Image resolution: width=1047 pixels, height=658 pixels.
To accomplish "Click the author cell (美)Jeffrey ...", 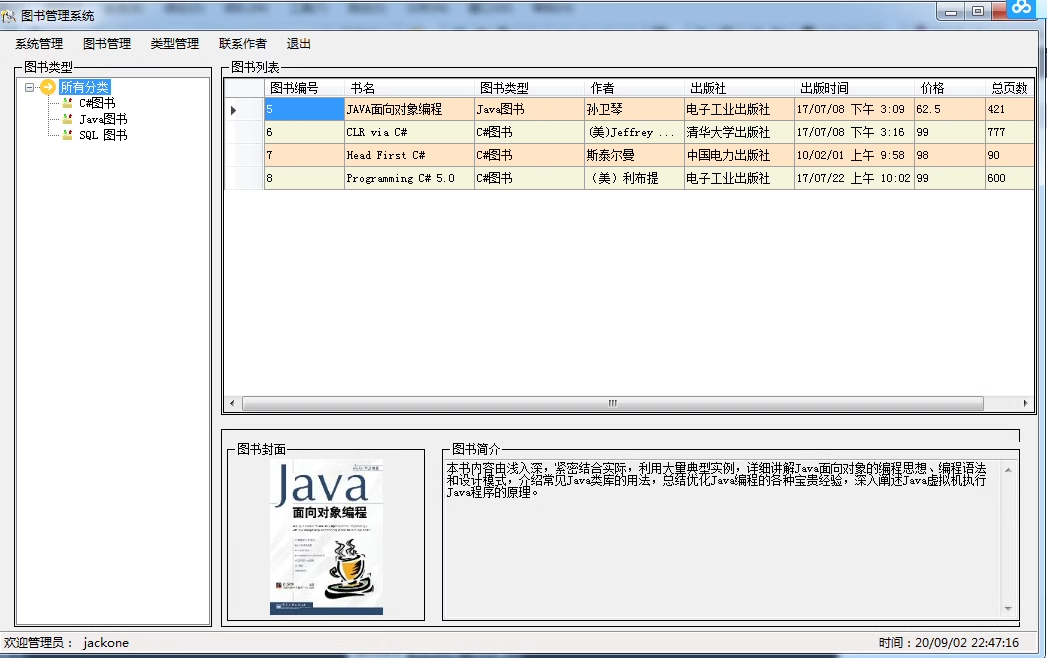I will 634,132.
